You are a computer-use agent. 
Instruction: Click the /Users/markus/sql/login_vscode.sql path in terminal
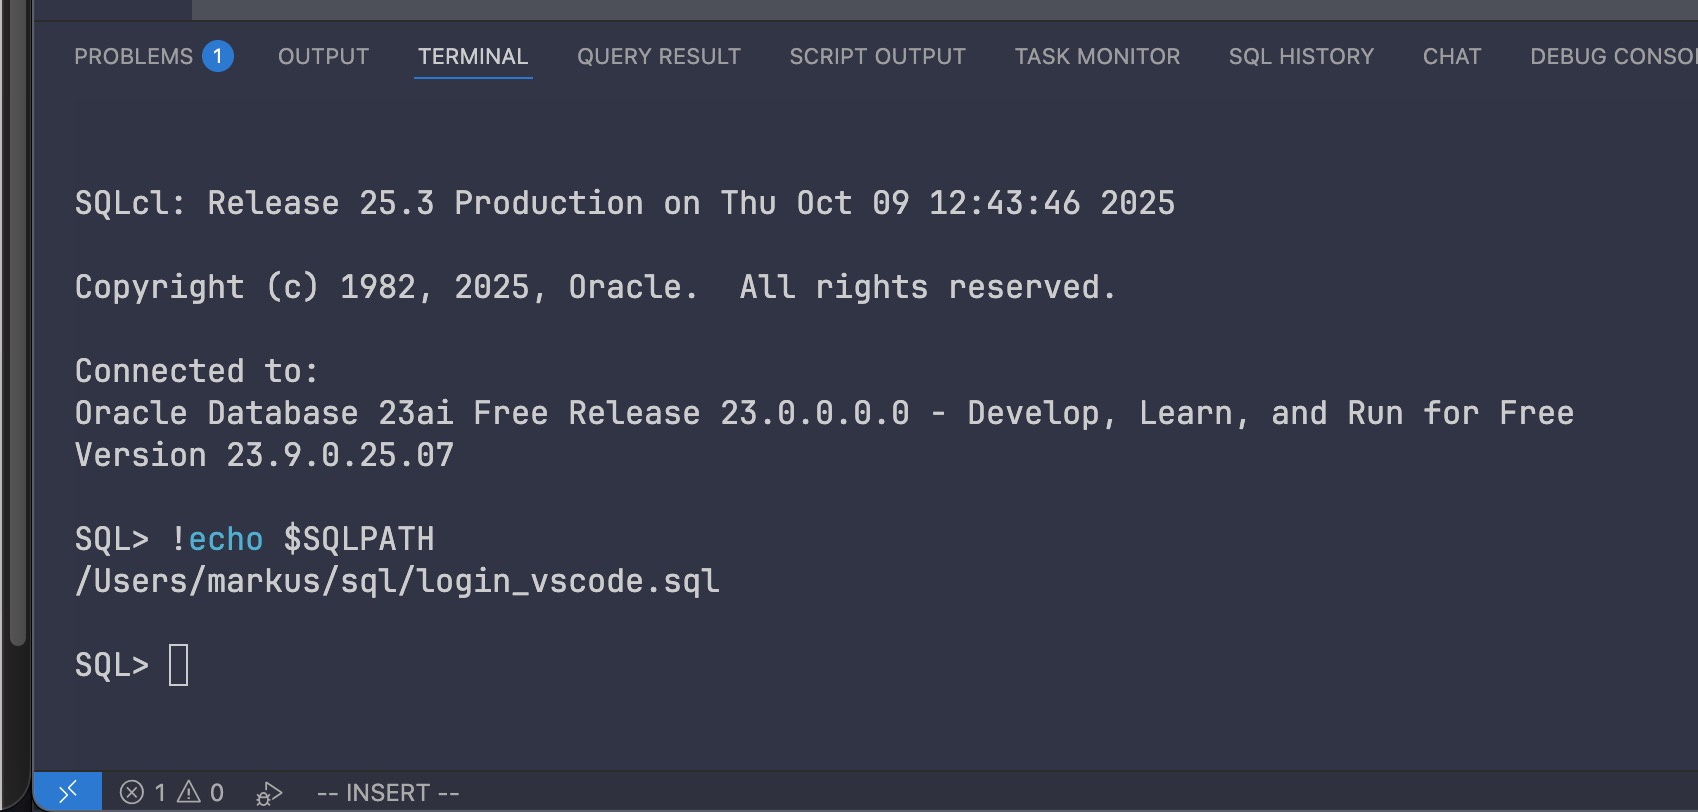(397, 581)
